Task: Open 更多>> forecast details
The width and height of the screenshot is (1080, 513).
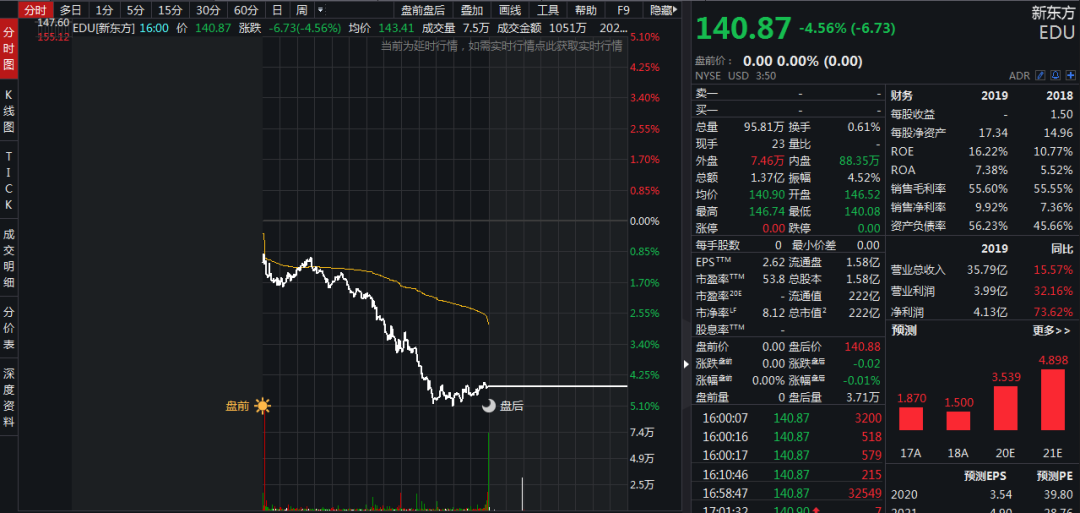Action: pos(1051,330)
